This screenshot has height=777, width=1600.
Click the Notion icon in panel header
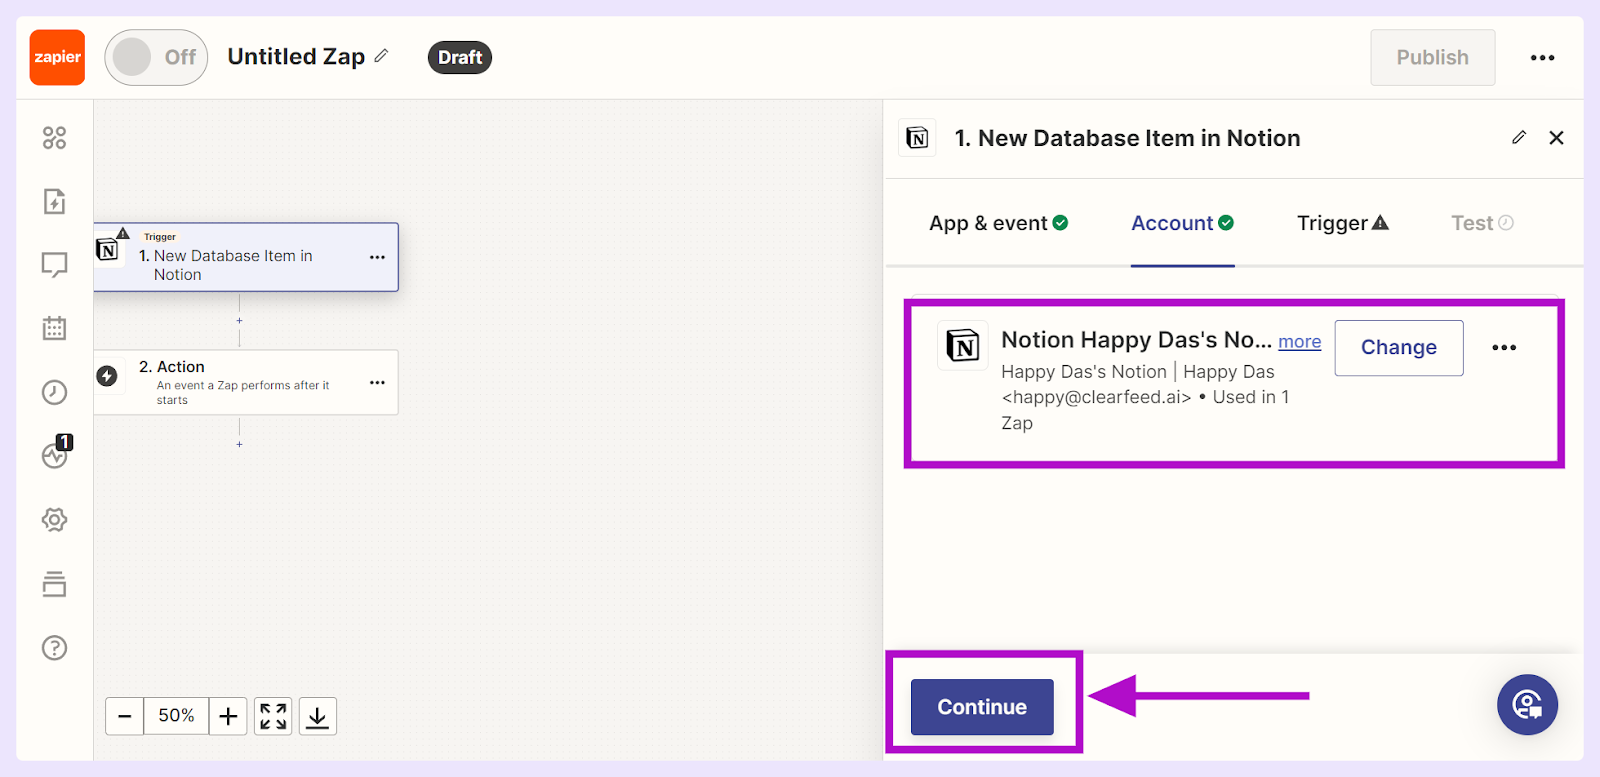pos(917,138)
